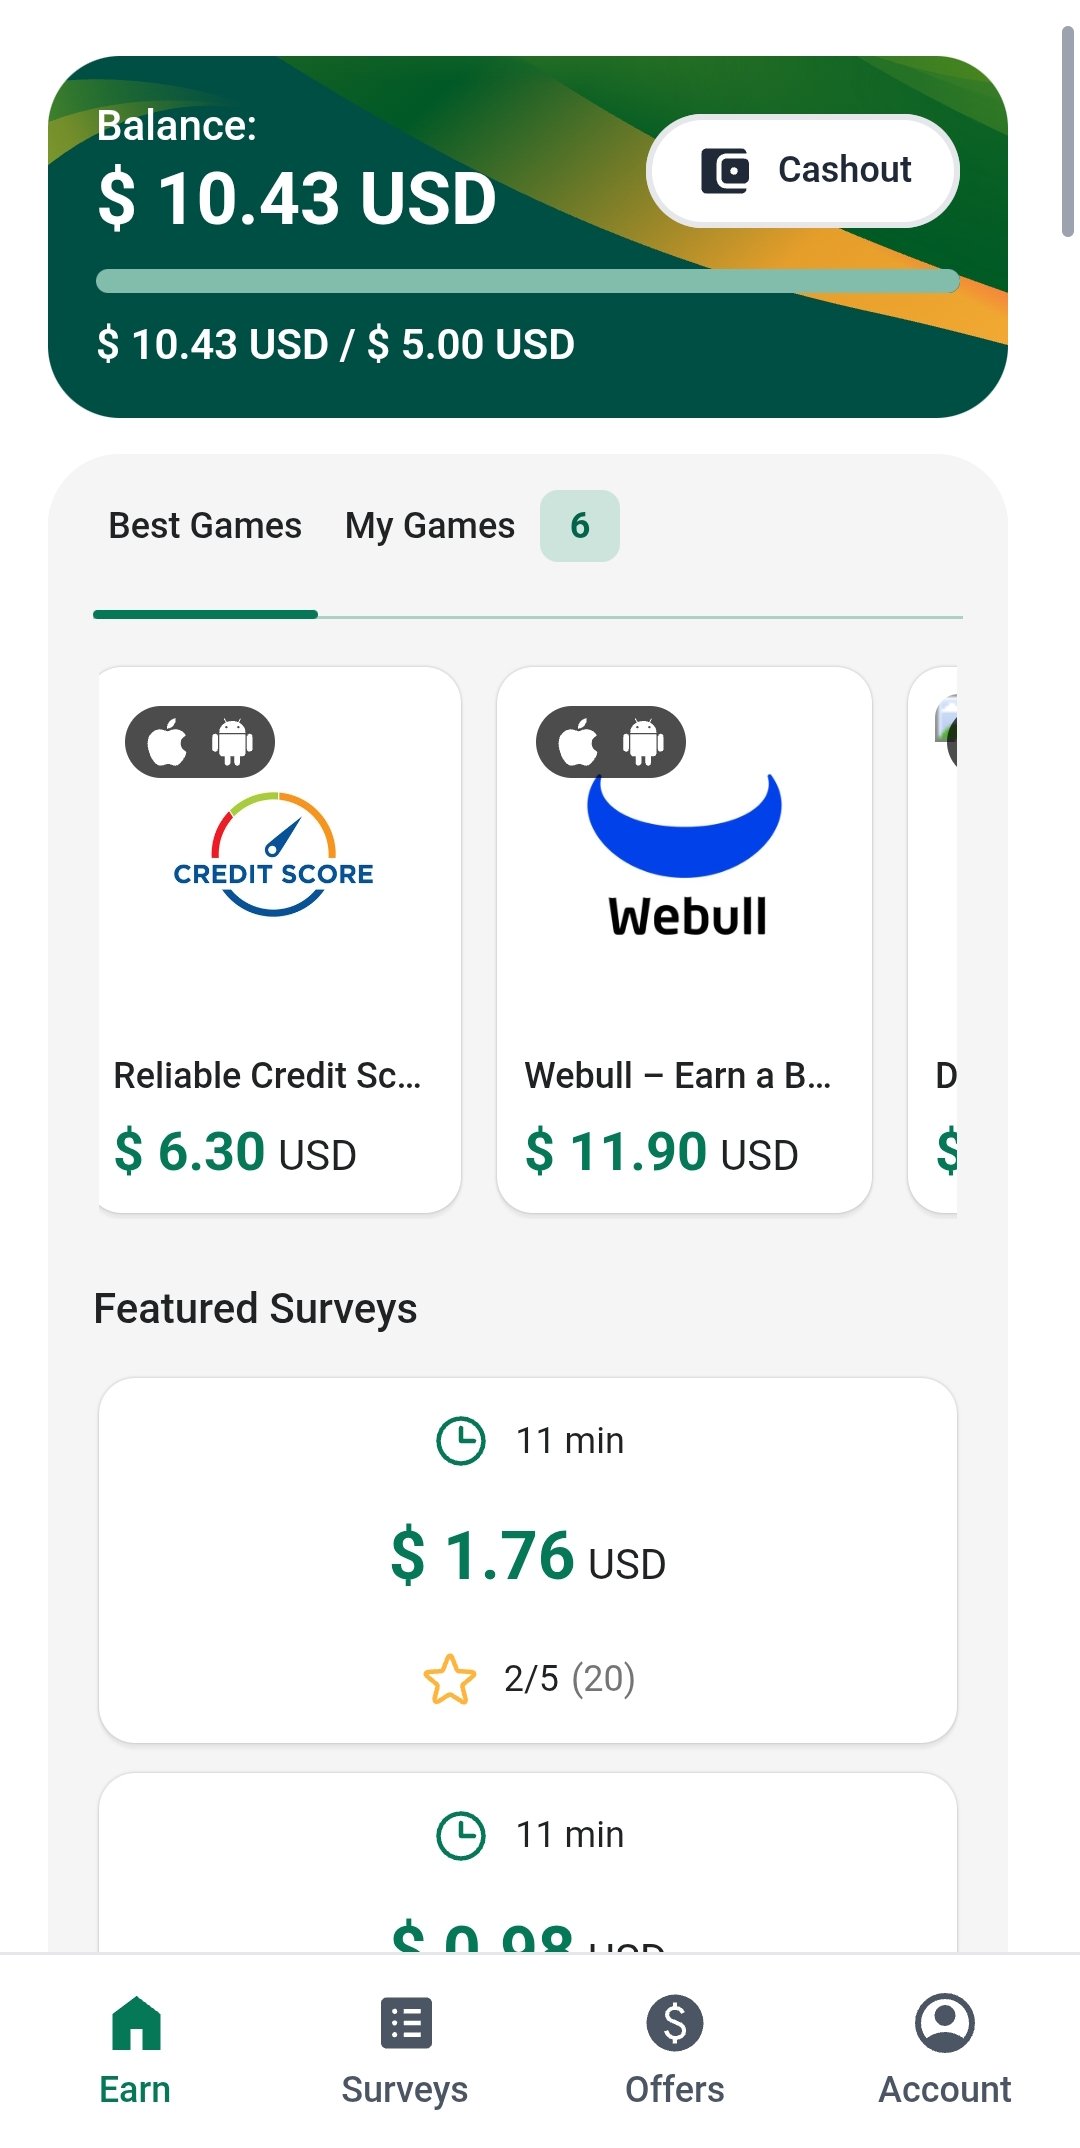Click the balance progress bar
Image resolution: width=1080 pixels, height=2148 pixels.
pos(528,281)
